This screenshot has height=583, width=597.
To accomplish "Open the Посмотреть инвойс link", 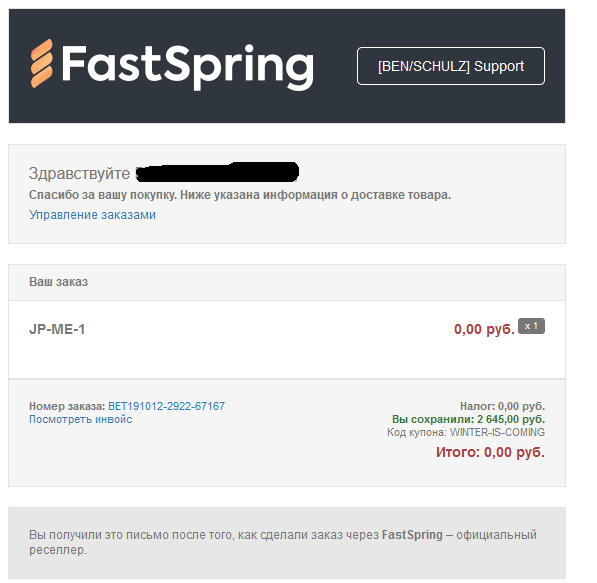I will pyautogui.click(x=81, y=419).
